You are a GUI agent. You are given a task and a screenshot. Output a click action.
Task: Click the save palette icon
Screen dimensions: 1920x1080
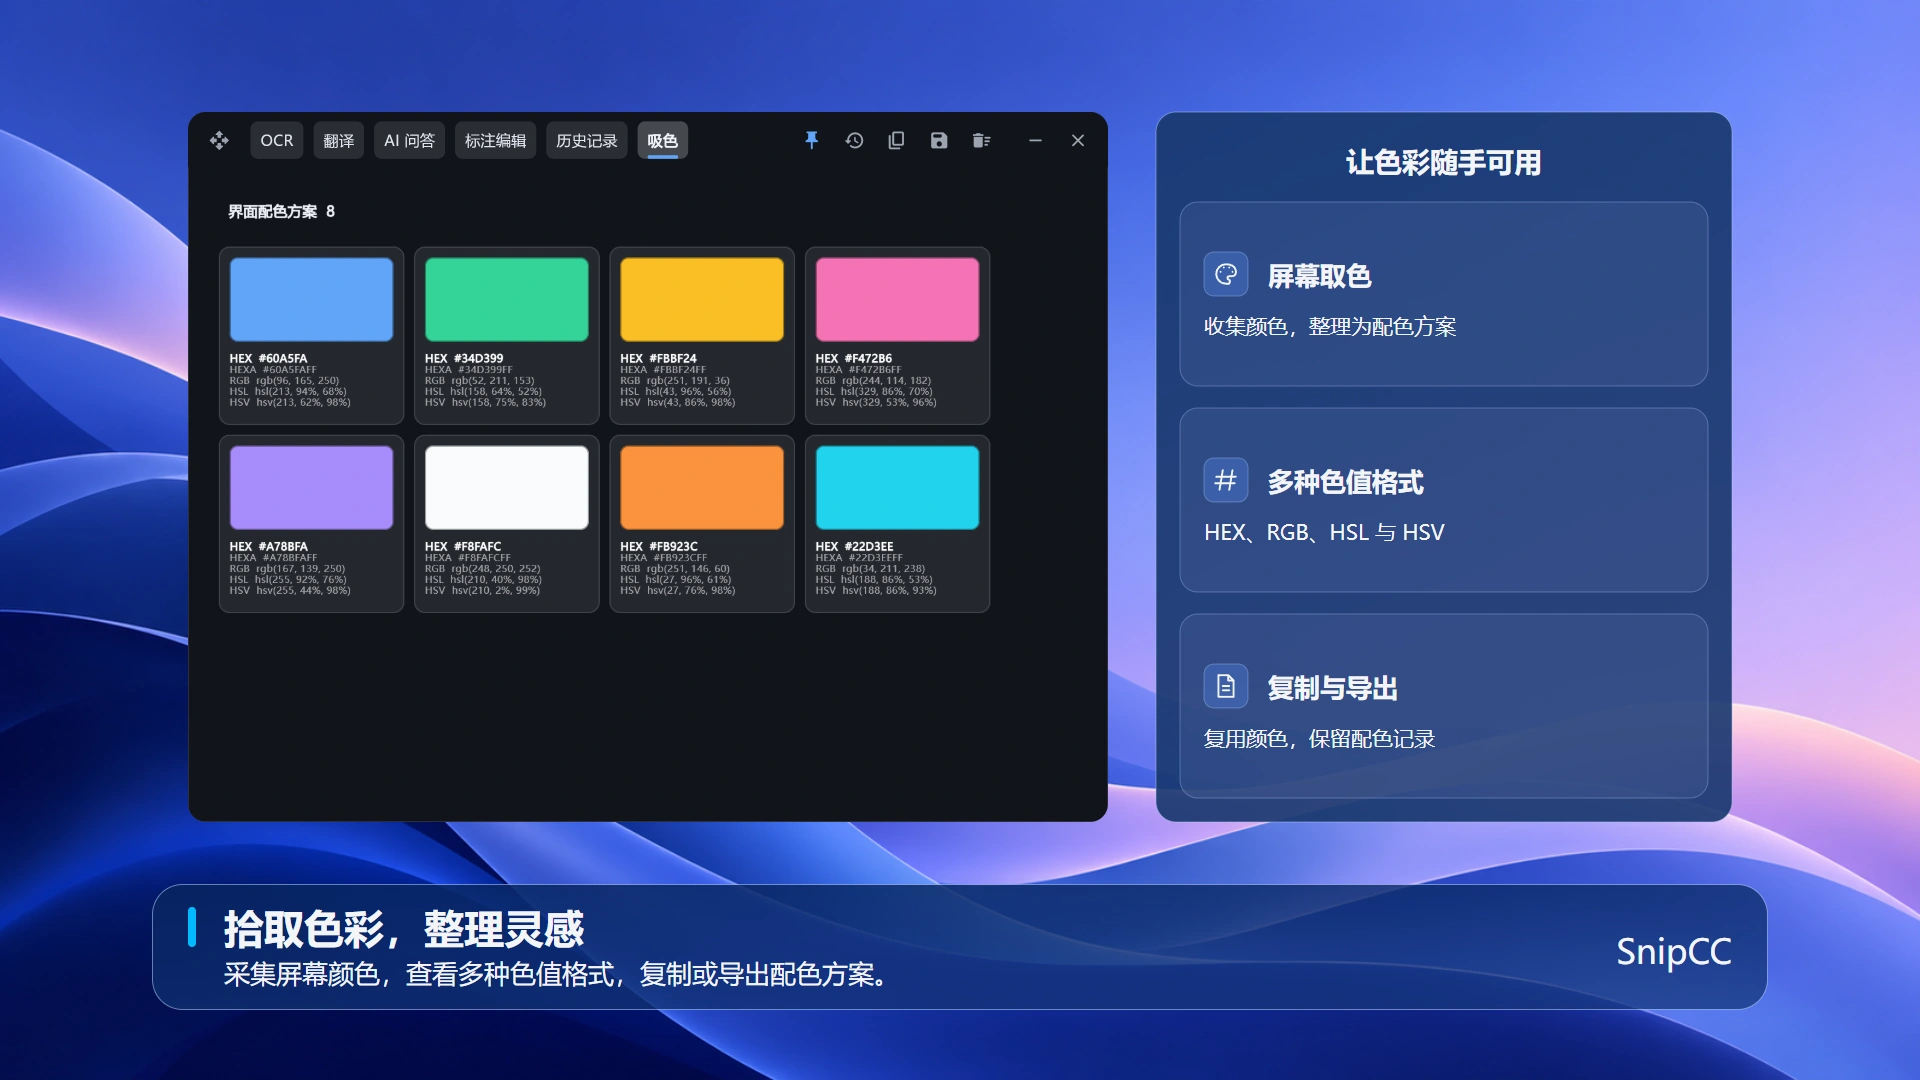tap(939, 141)
